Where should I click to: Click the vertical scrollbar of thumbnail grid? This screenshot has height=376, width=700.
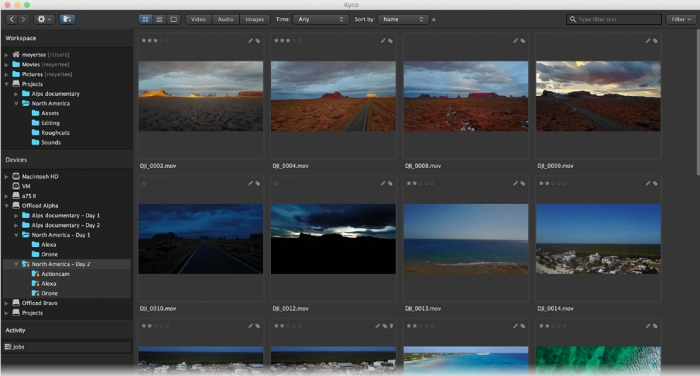697,103
